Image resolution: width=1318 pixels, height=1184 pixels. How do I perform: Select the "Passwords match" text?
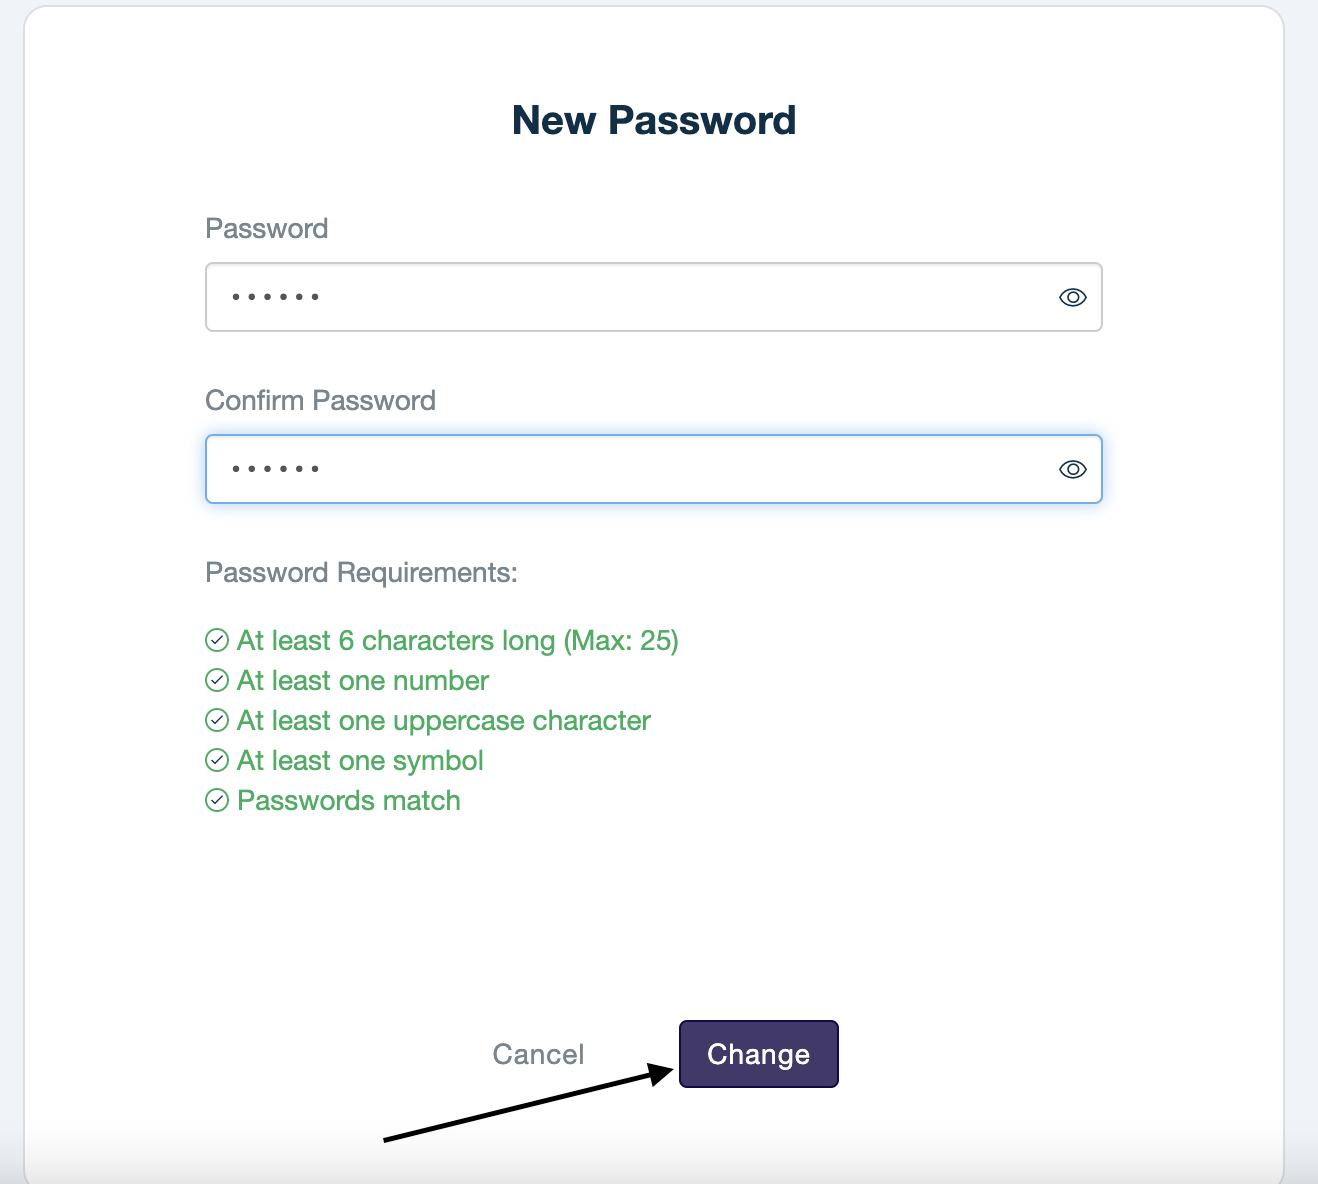pyautogui.click(x=348, y=800)
